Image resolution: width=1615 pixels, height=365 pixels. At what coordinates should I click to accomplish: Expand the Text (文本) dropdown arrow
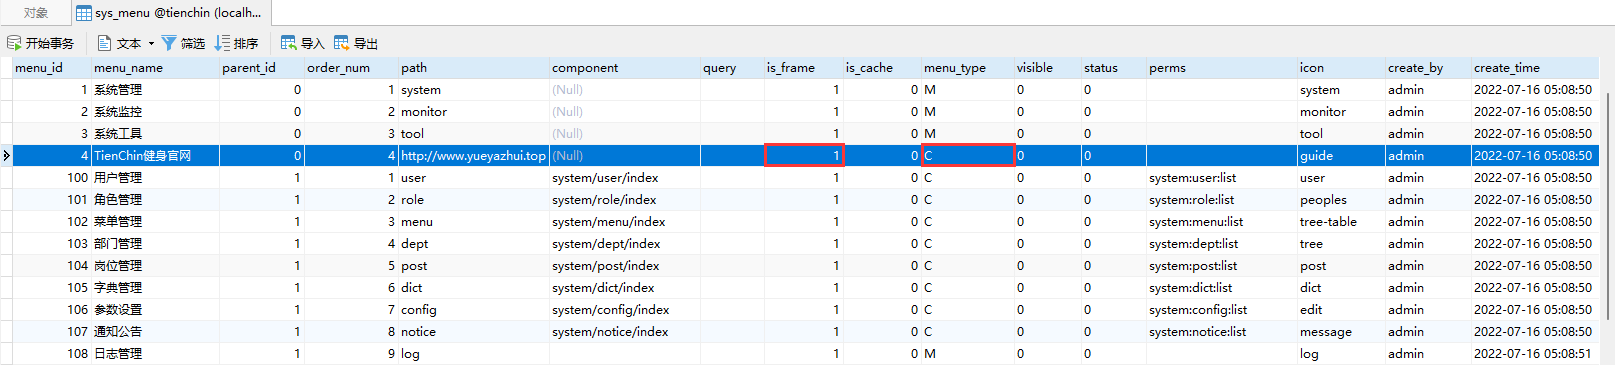pyautogui.click(x=151, y=43)
